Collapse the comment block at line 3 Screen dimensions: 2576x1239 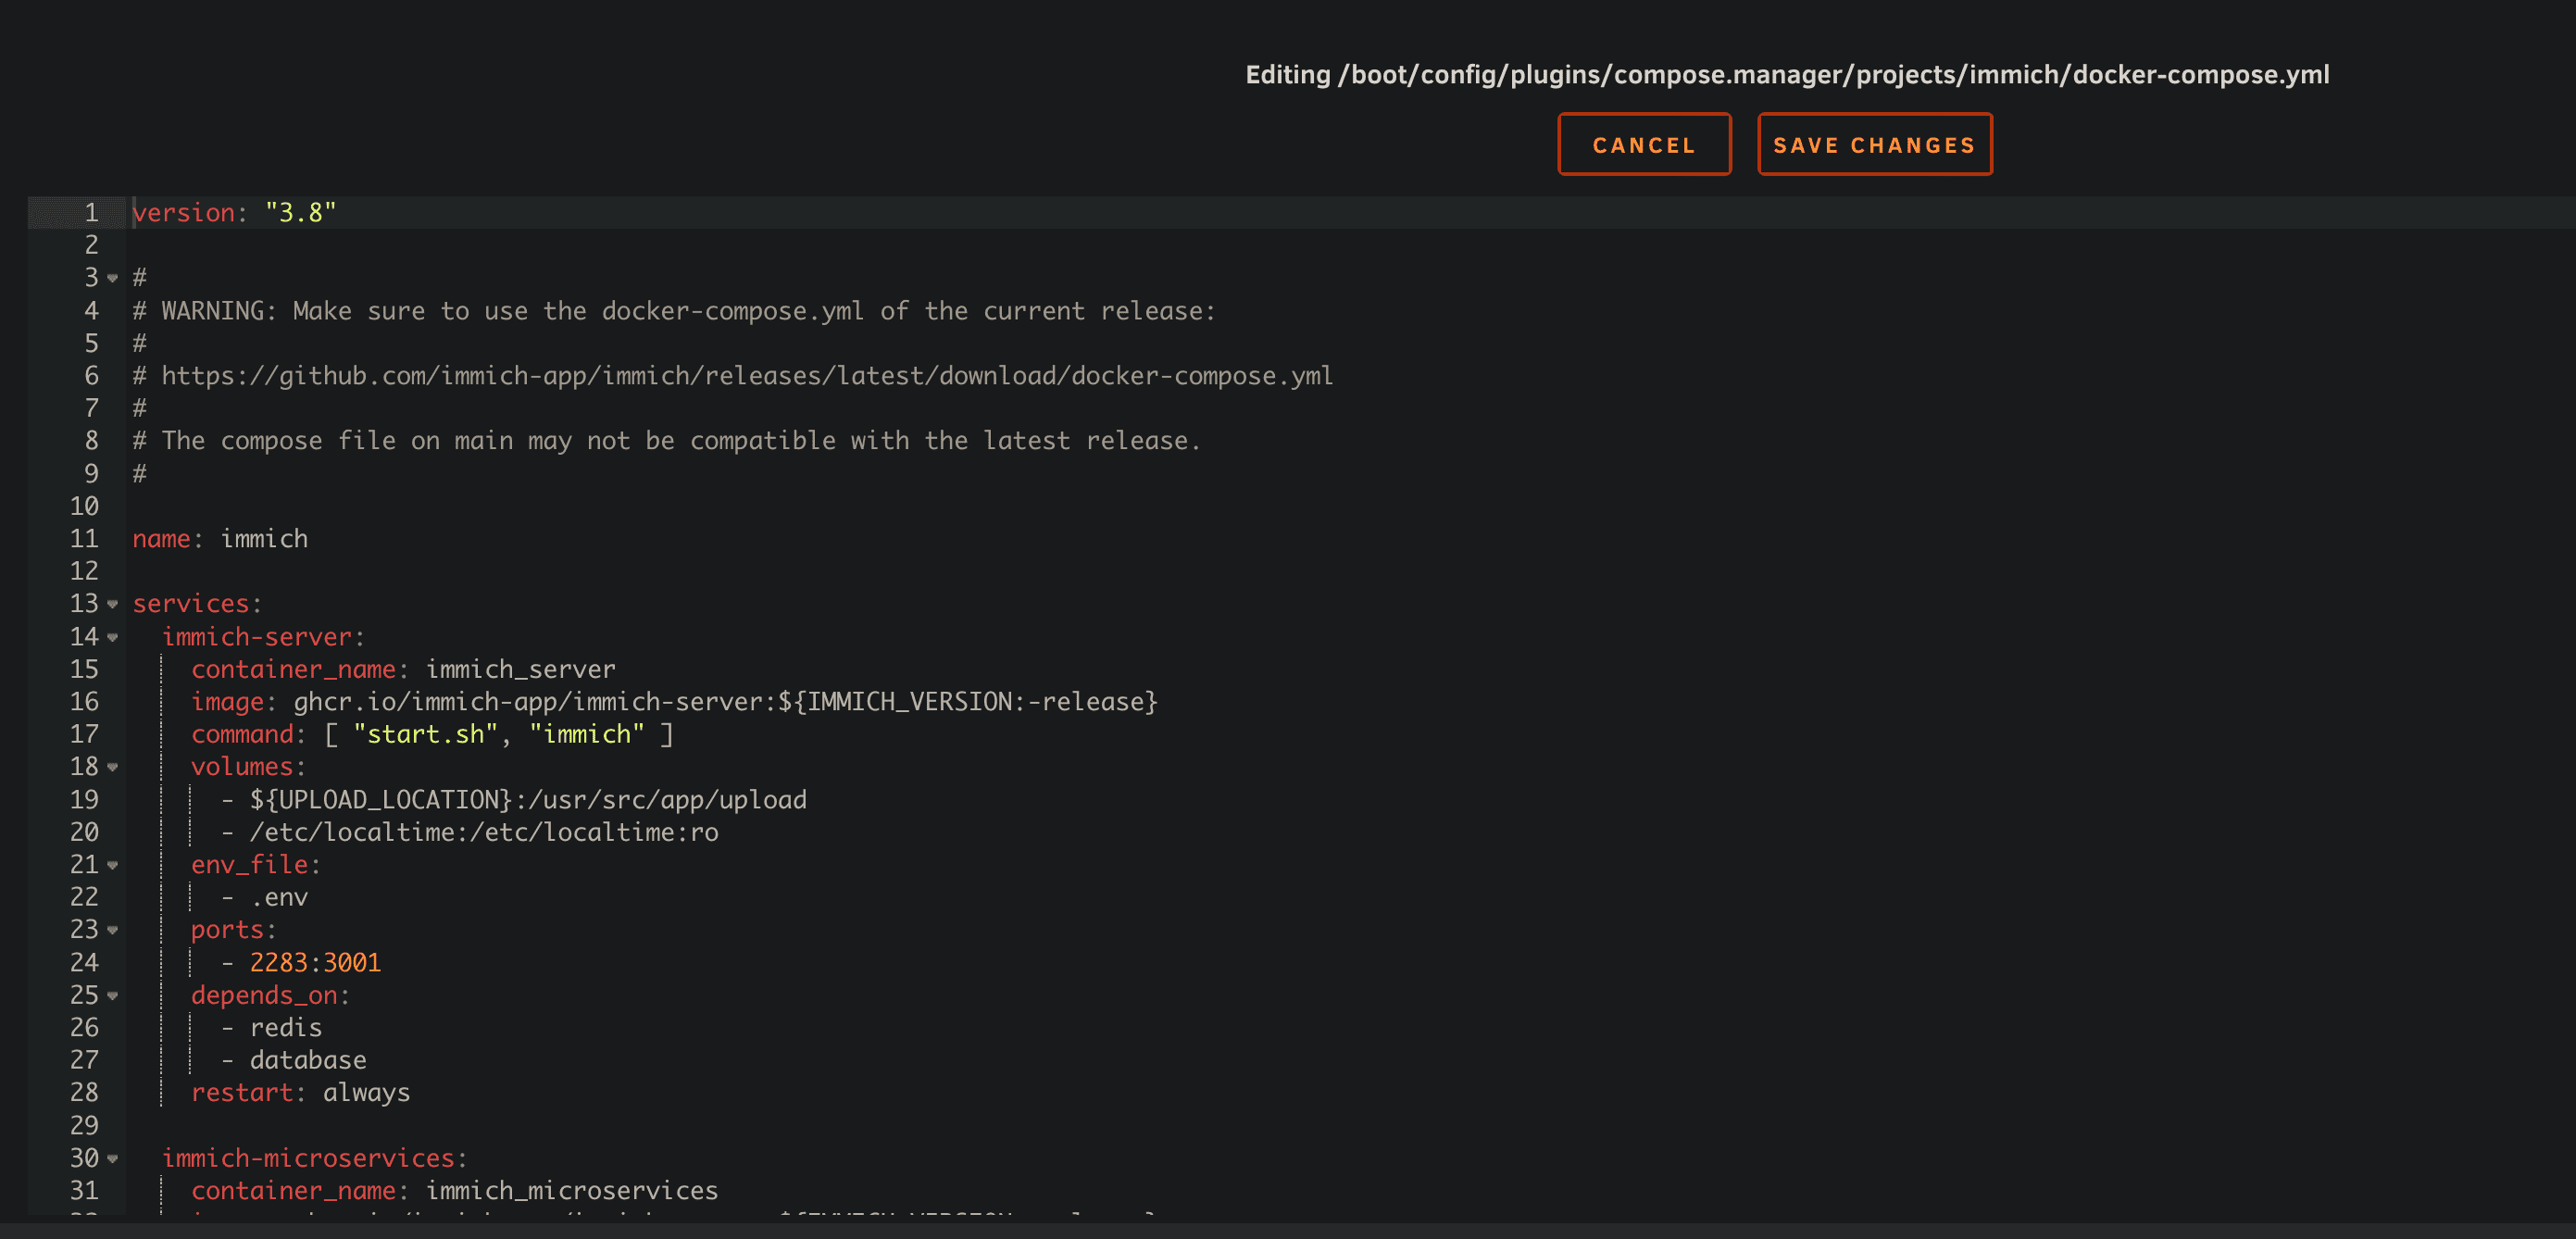point(112,278)
